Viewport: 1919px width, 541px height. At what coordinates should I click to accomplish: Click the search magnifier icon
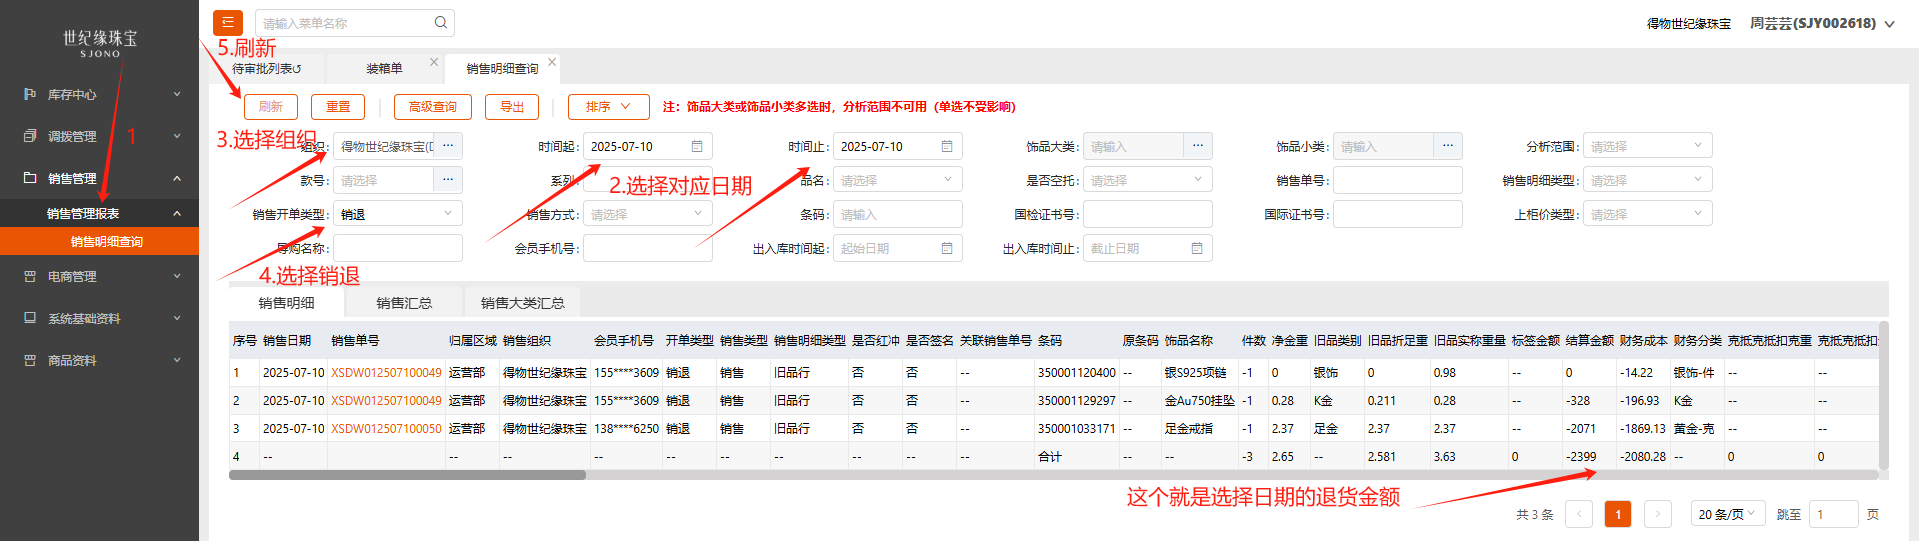(x=441, y=22)
